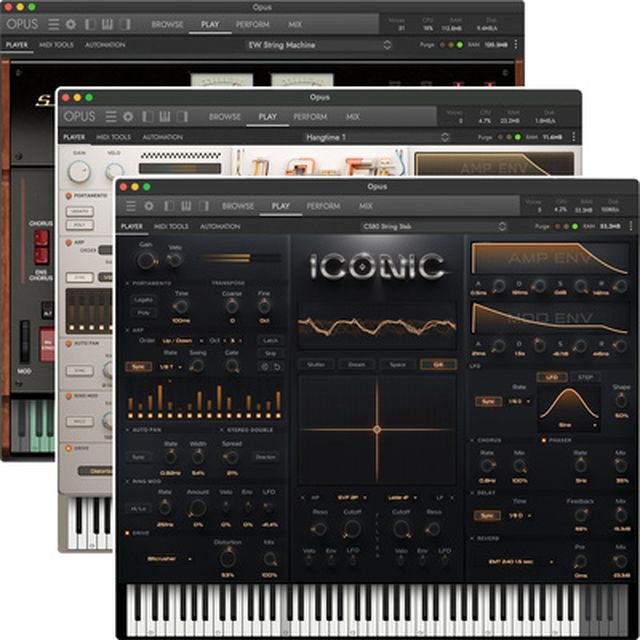Click the arp reset arrow icon under Skip
The image size is (640, 640).
[x=277, y=367]
